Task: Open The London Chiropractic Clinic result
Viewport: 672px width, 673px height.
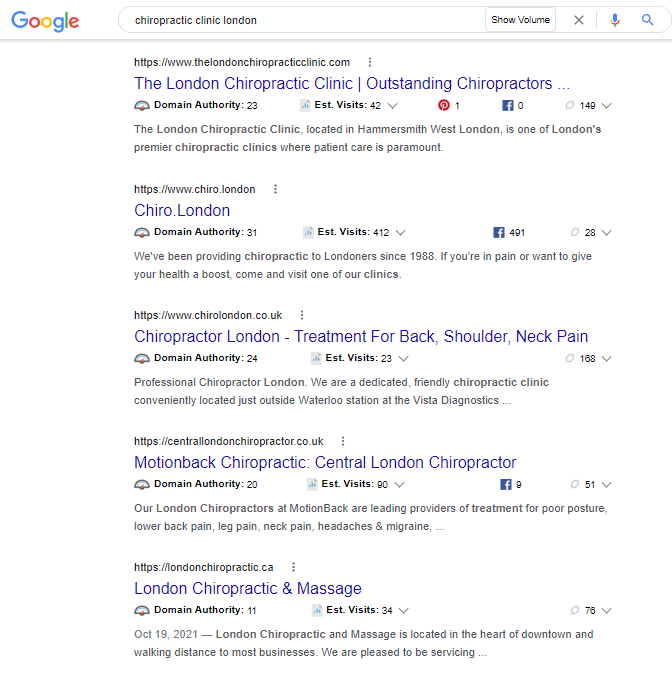Action: pos(352,83)
